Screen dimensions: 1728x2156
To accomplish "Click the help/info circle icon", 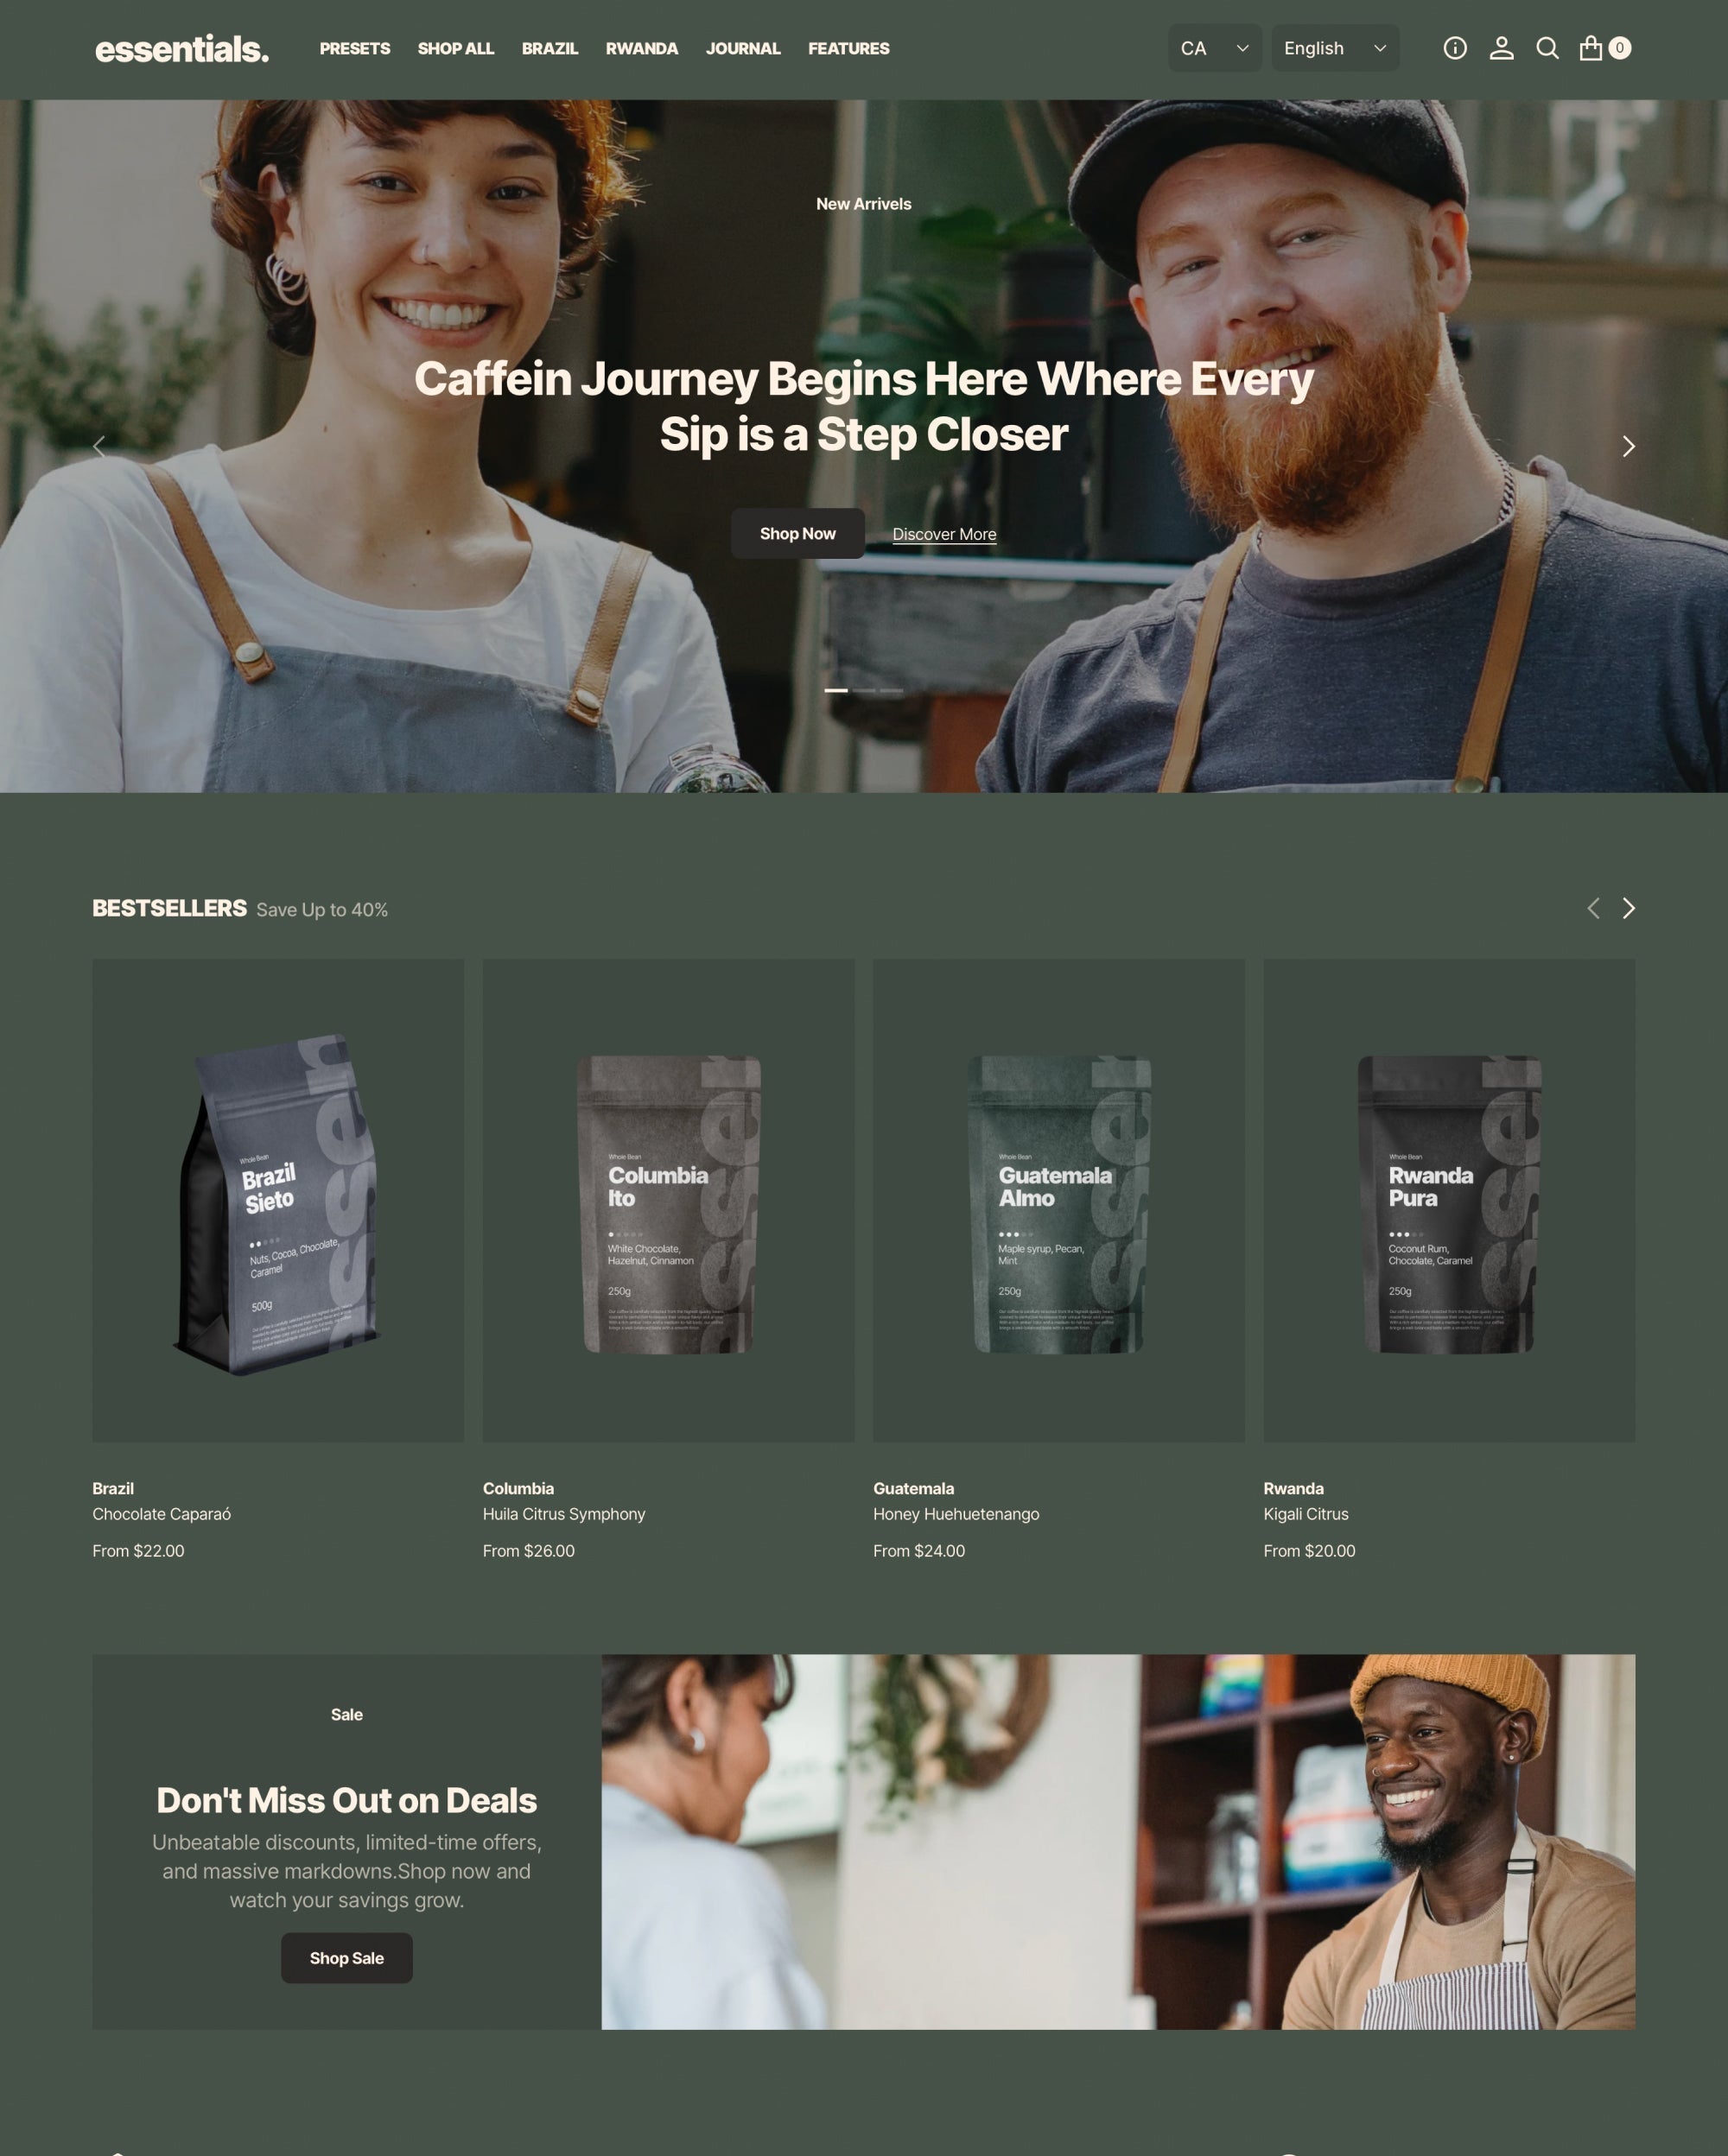I will pos(1455,49).
